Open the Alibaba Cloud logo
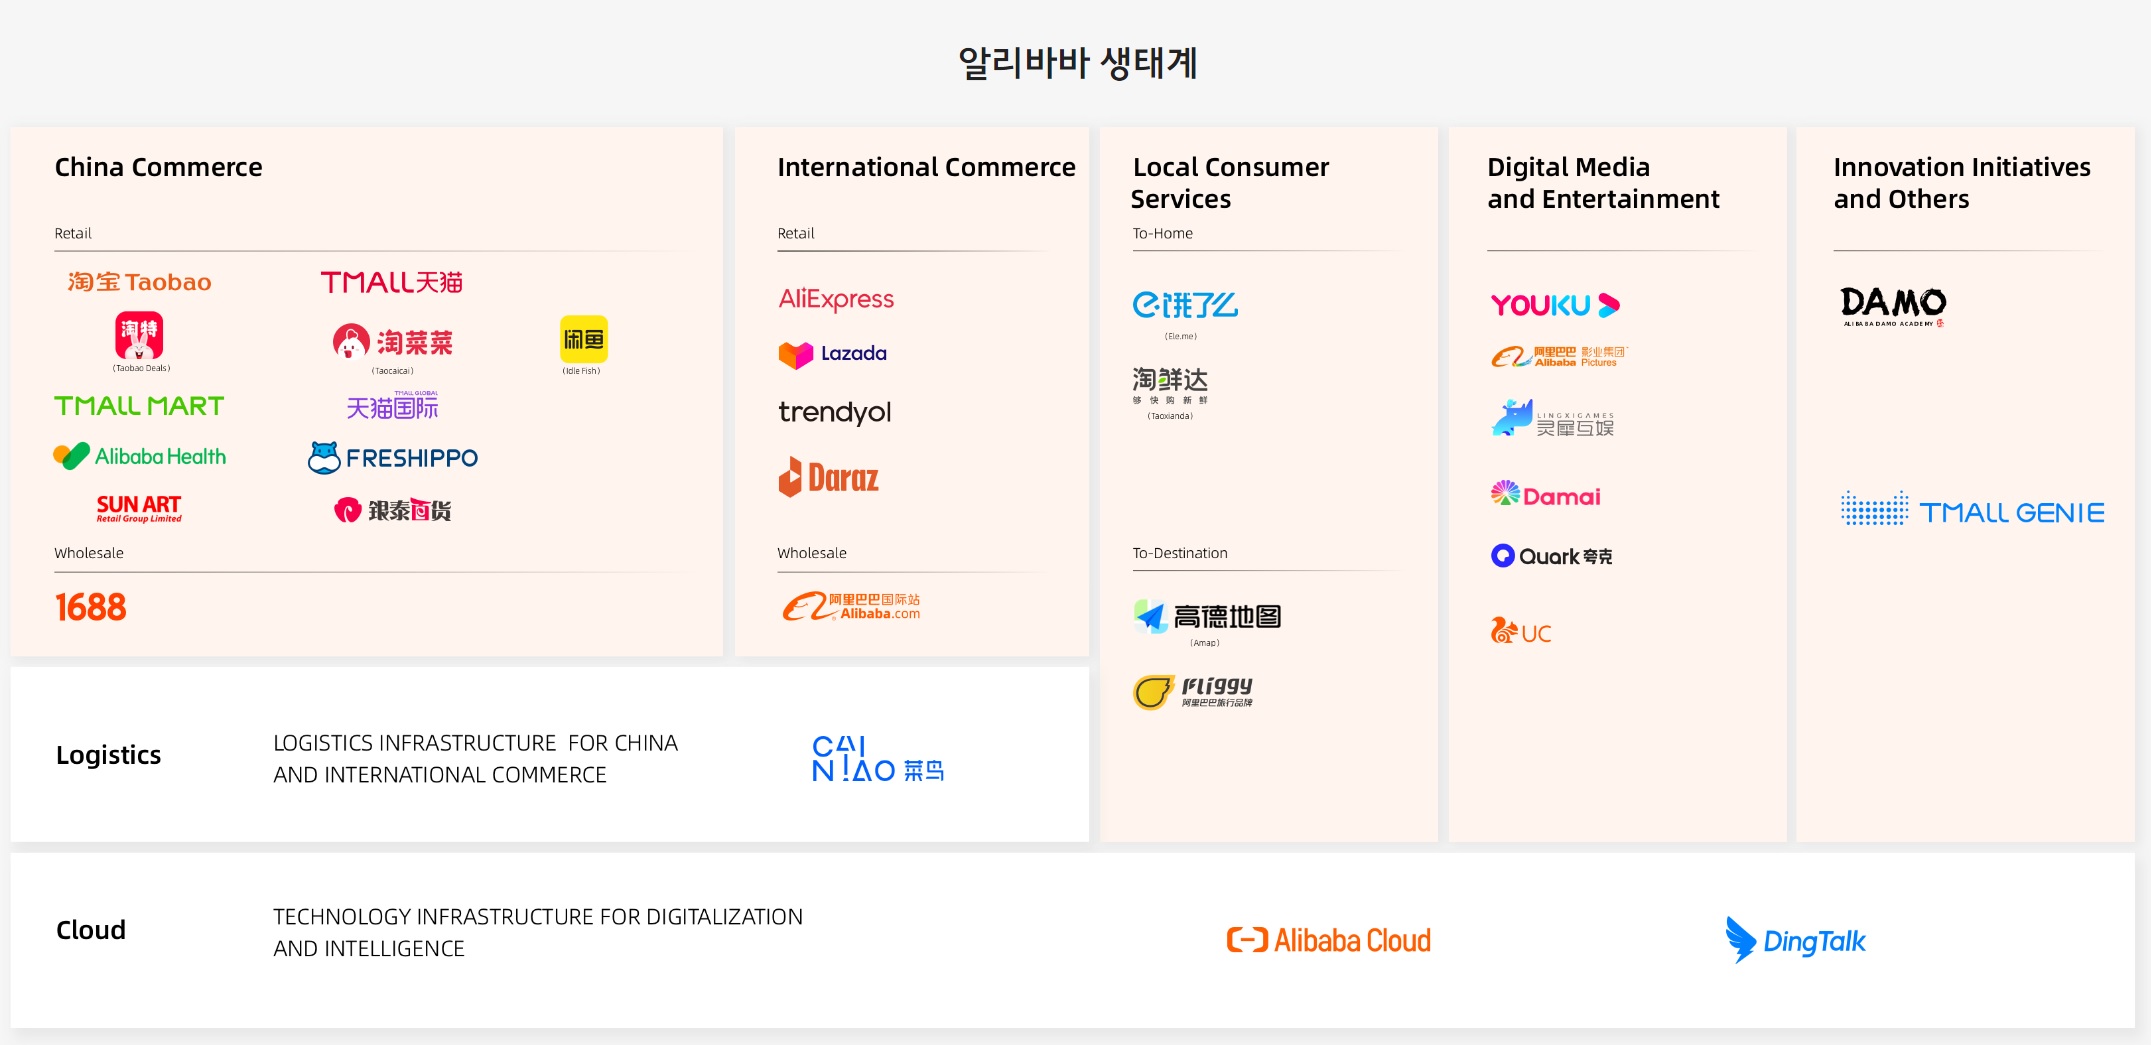Image resolution: width=2151 pixels, height=1045 pixels. coord(1329,940)
